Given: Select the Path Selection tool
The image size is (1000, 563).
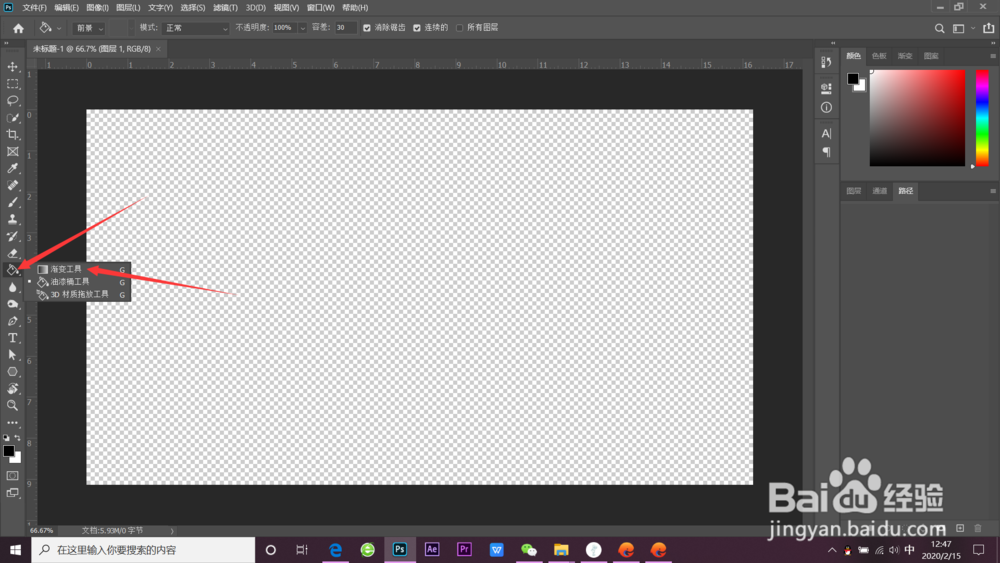Looking at the screenshot, I should click(12, 355).
